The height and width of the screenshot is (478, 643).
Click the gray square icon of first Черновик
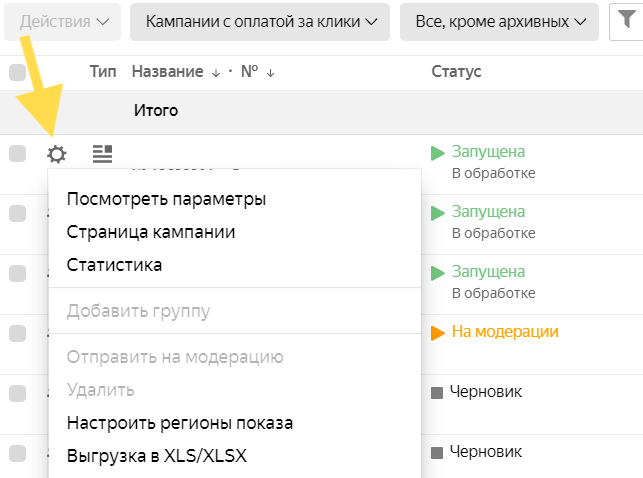coord(437,393)
